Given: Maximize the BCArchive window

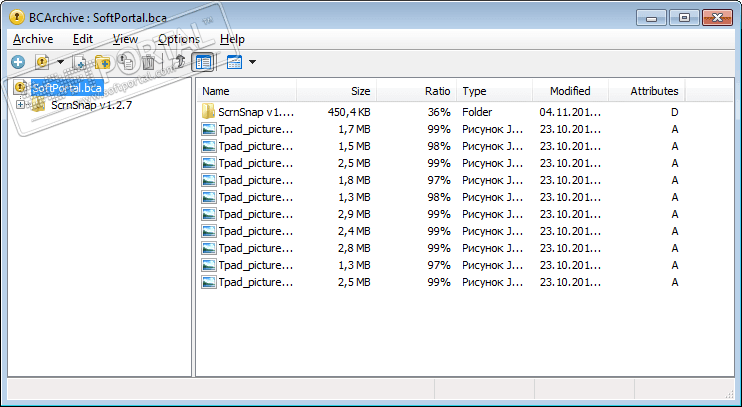Looking at the screenshot, I should pyautogui.click(x=684, y=18).
